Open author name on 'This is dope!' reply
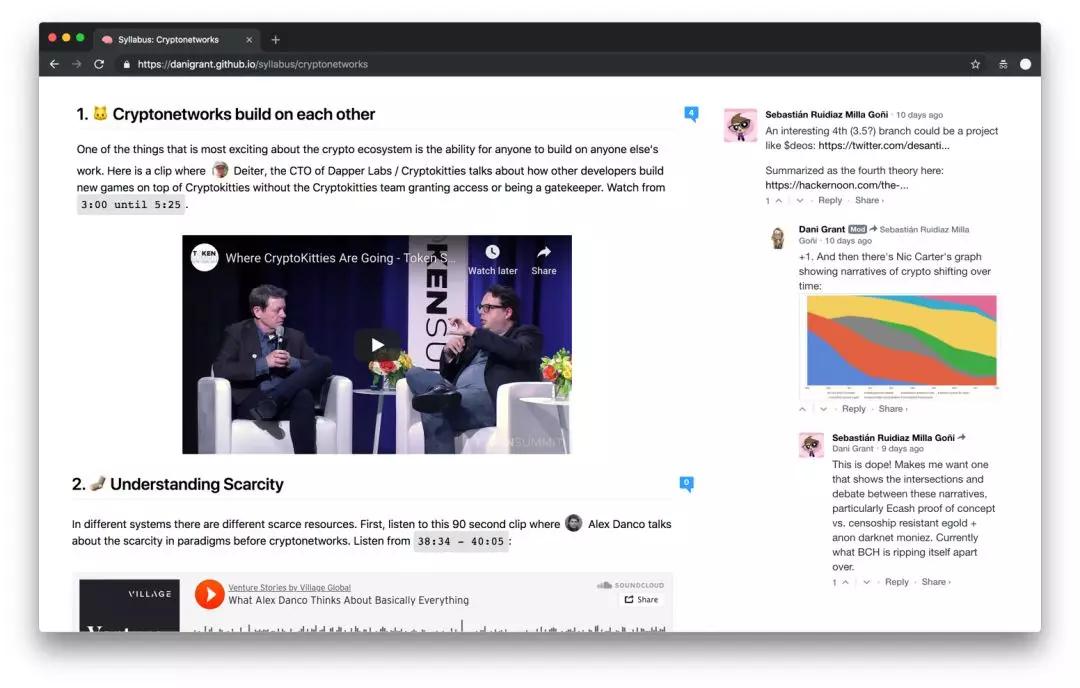This screenshot has height=688, width=1080. [893, 438]
